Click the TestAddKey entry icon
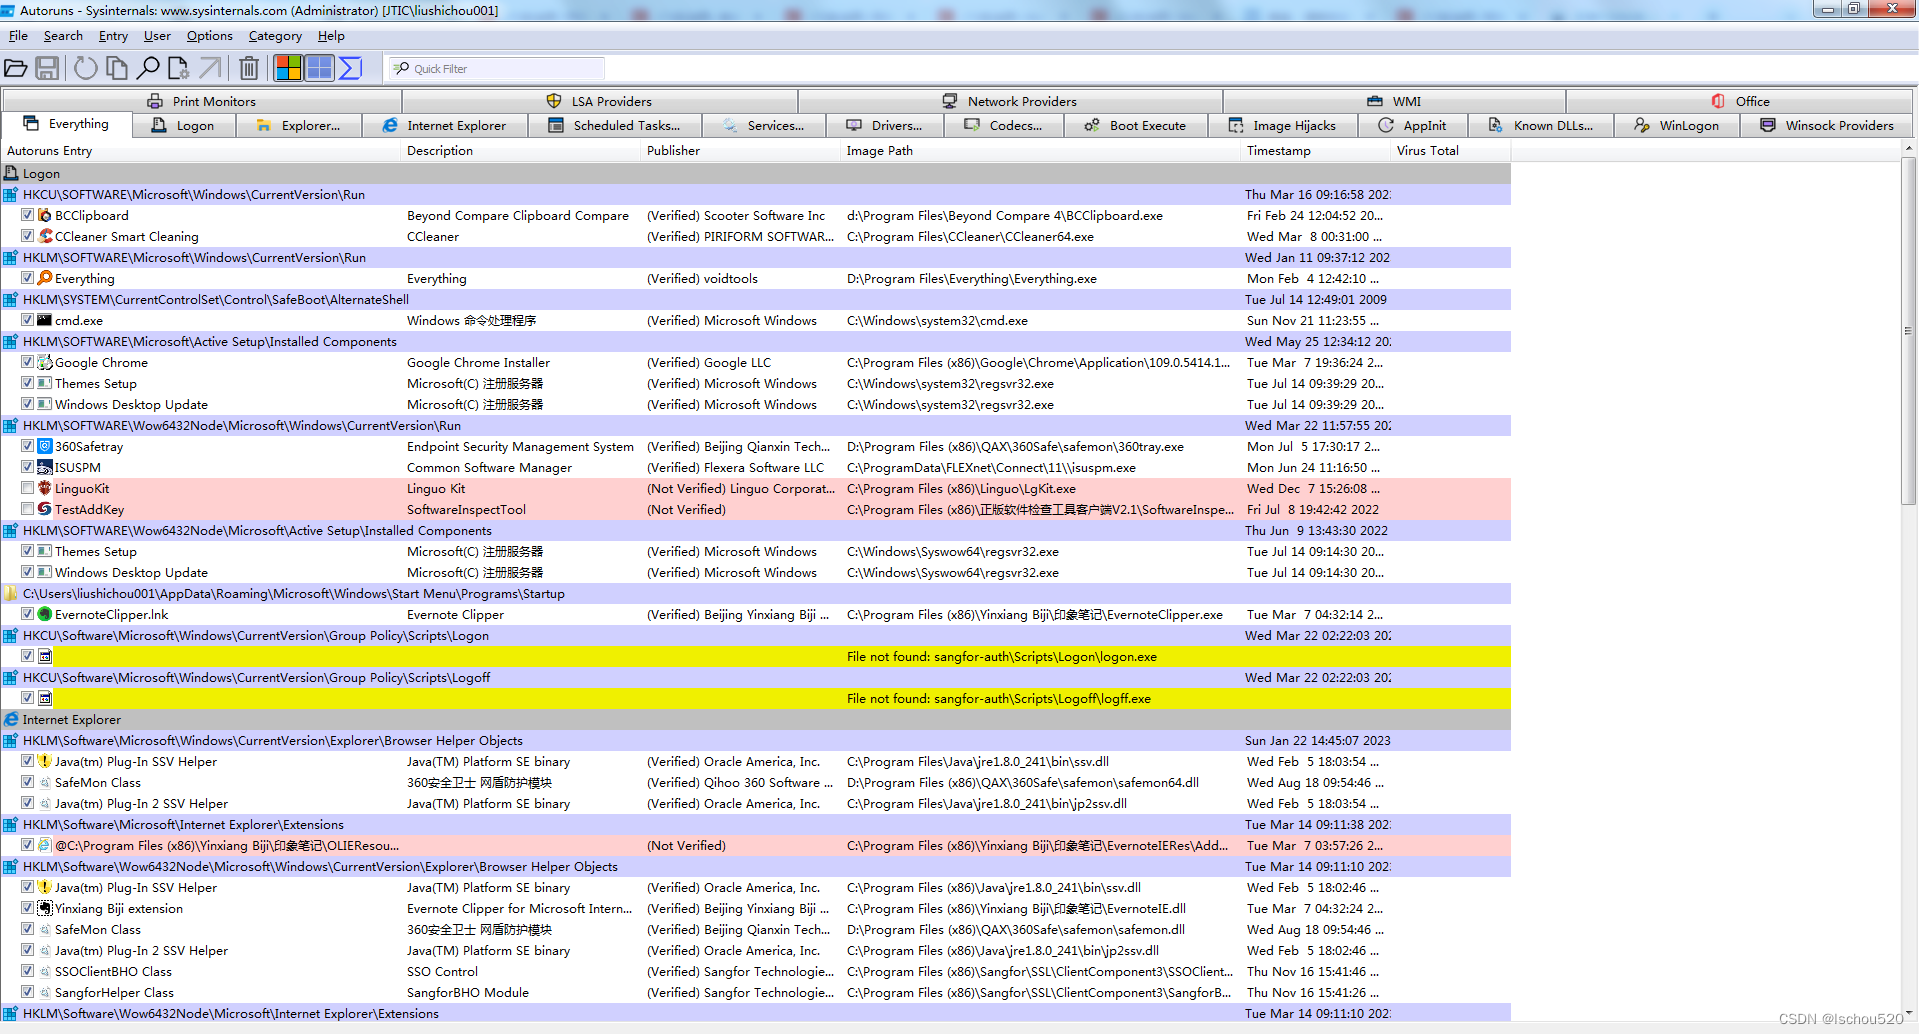This screenshot has width=1919, height=1034. (x=45, y=509)
